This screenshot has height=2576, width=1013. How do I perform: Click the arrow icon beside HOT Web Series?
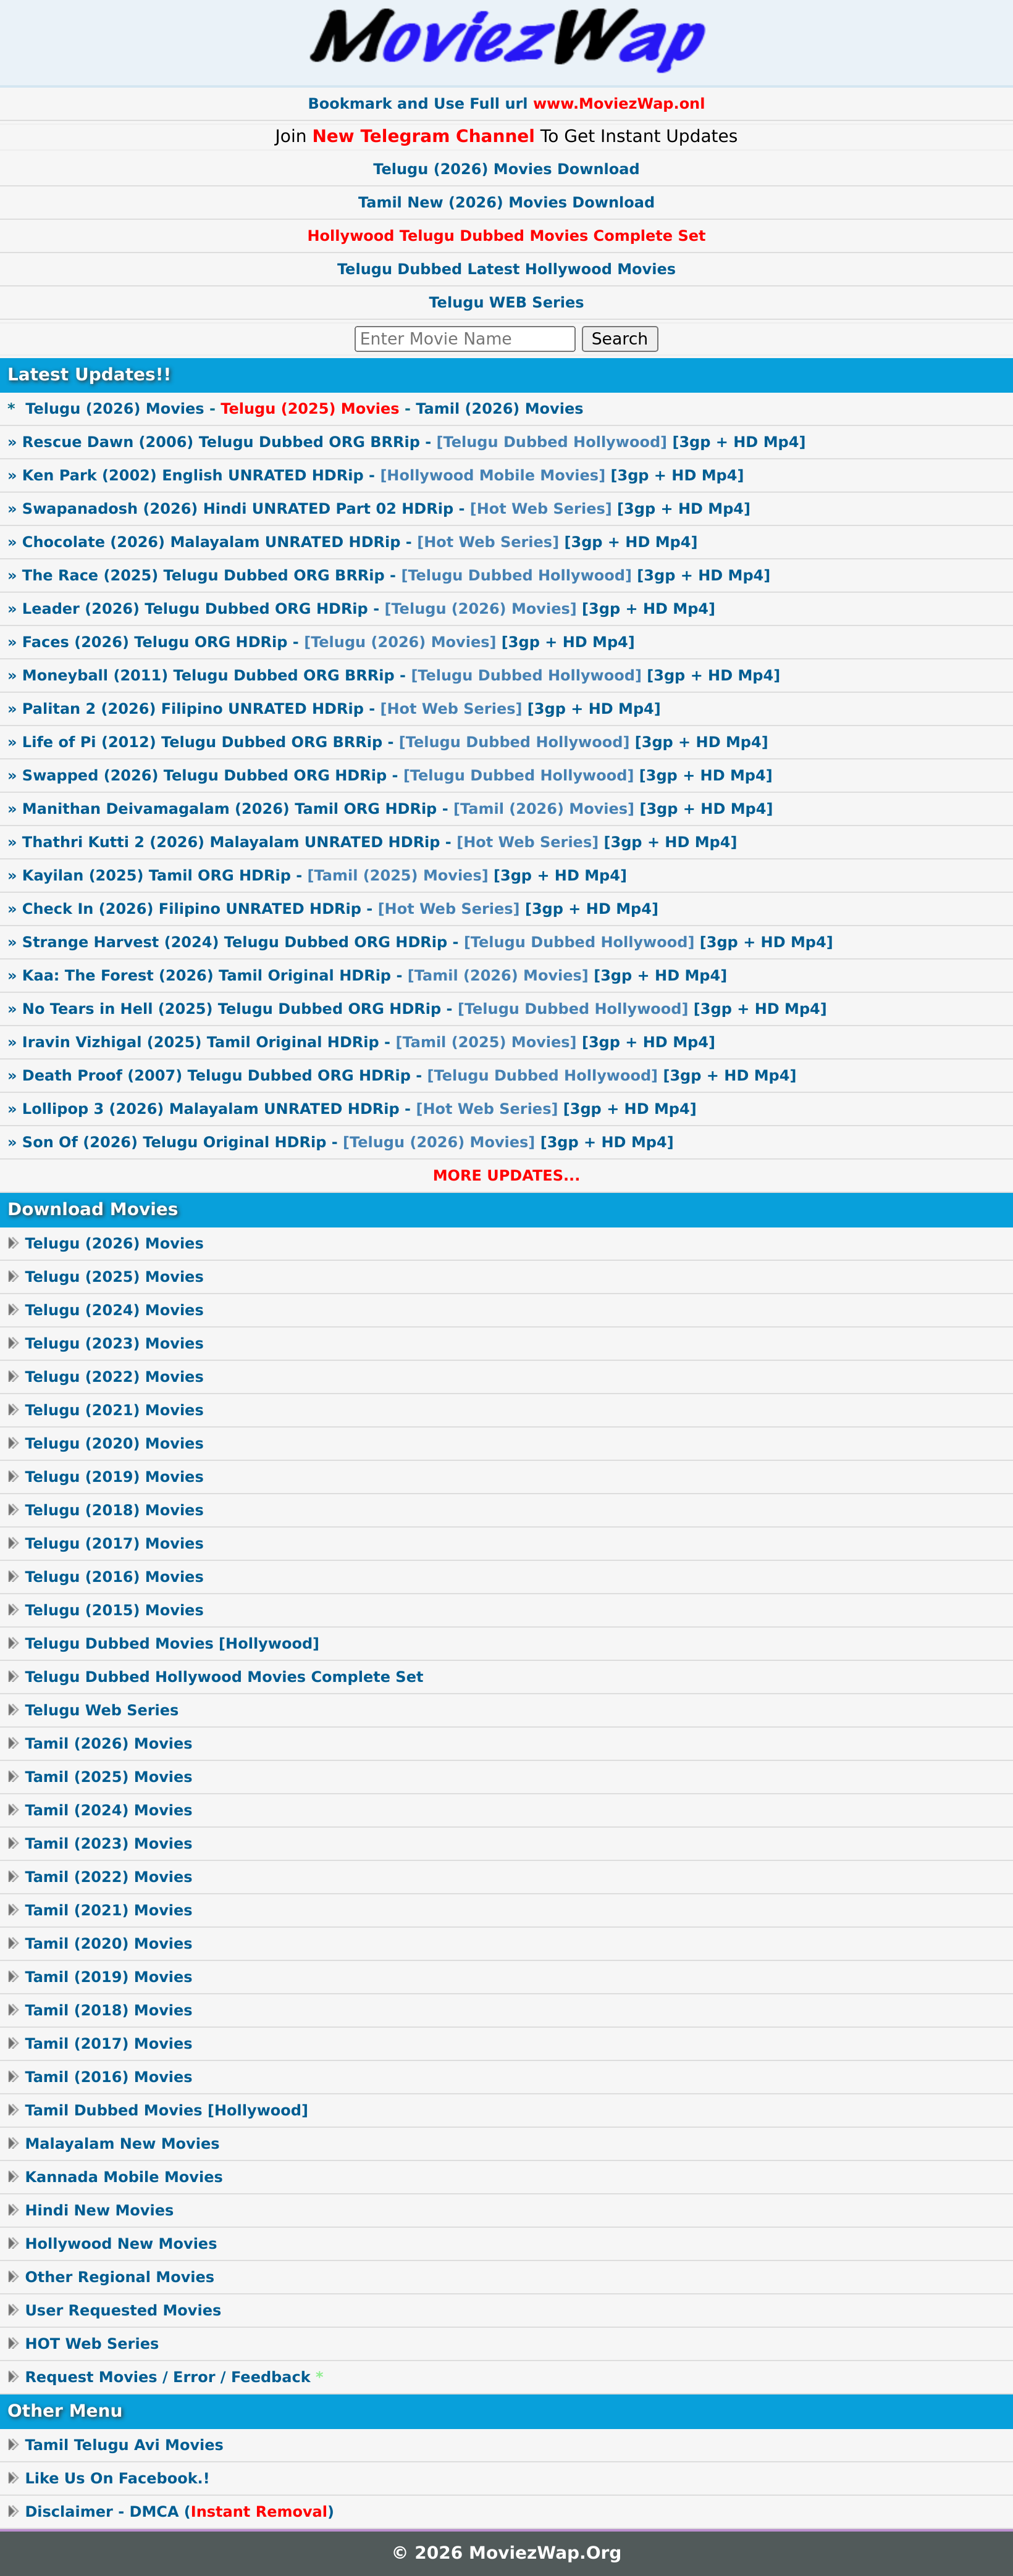[13, 2343]
